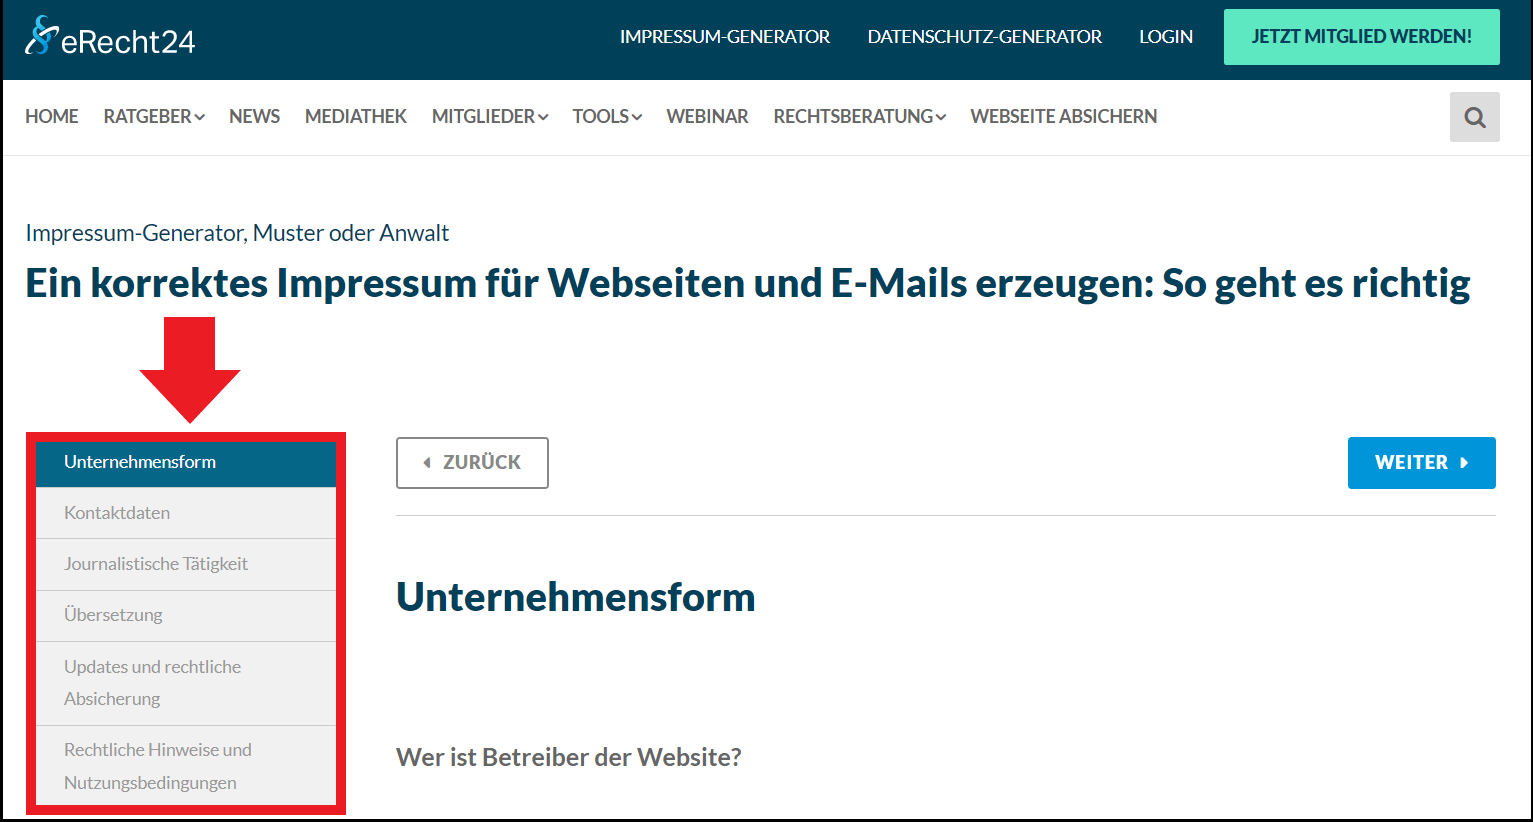
Task: Click the Zurück button
Action: [x=472, y=463]
